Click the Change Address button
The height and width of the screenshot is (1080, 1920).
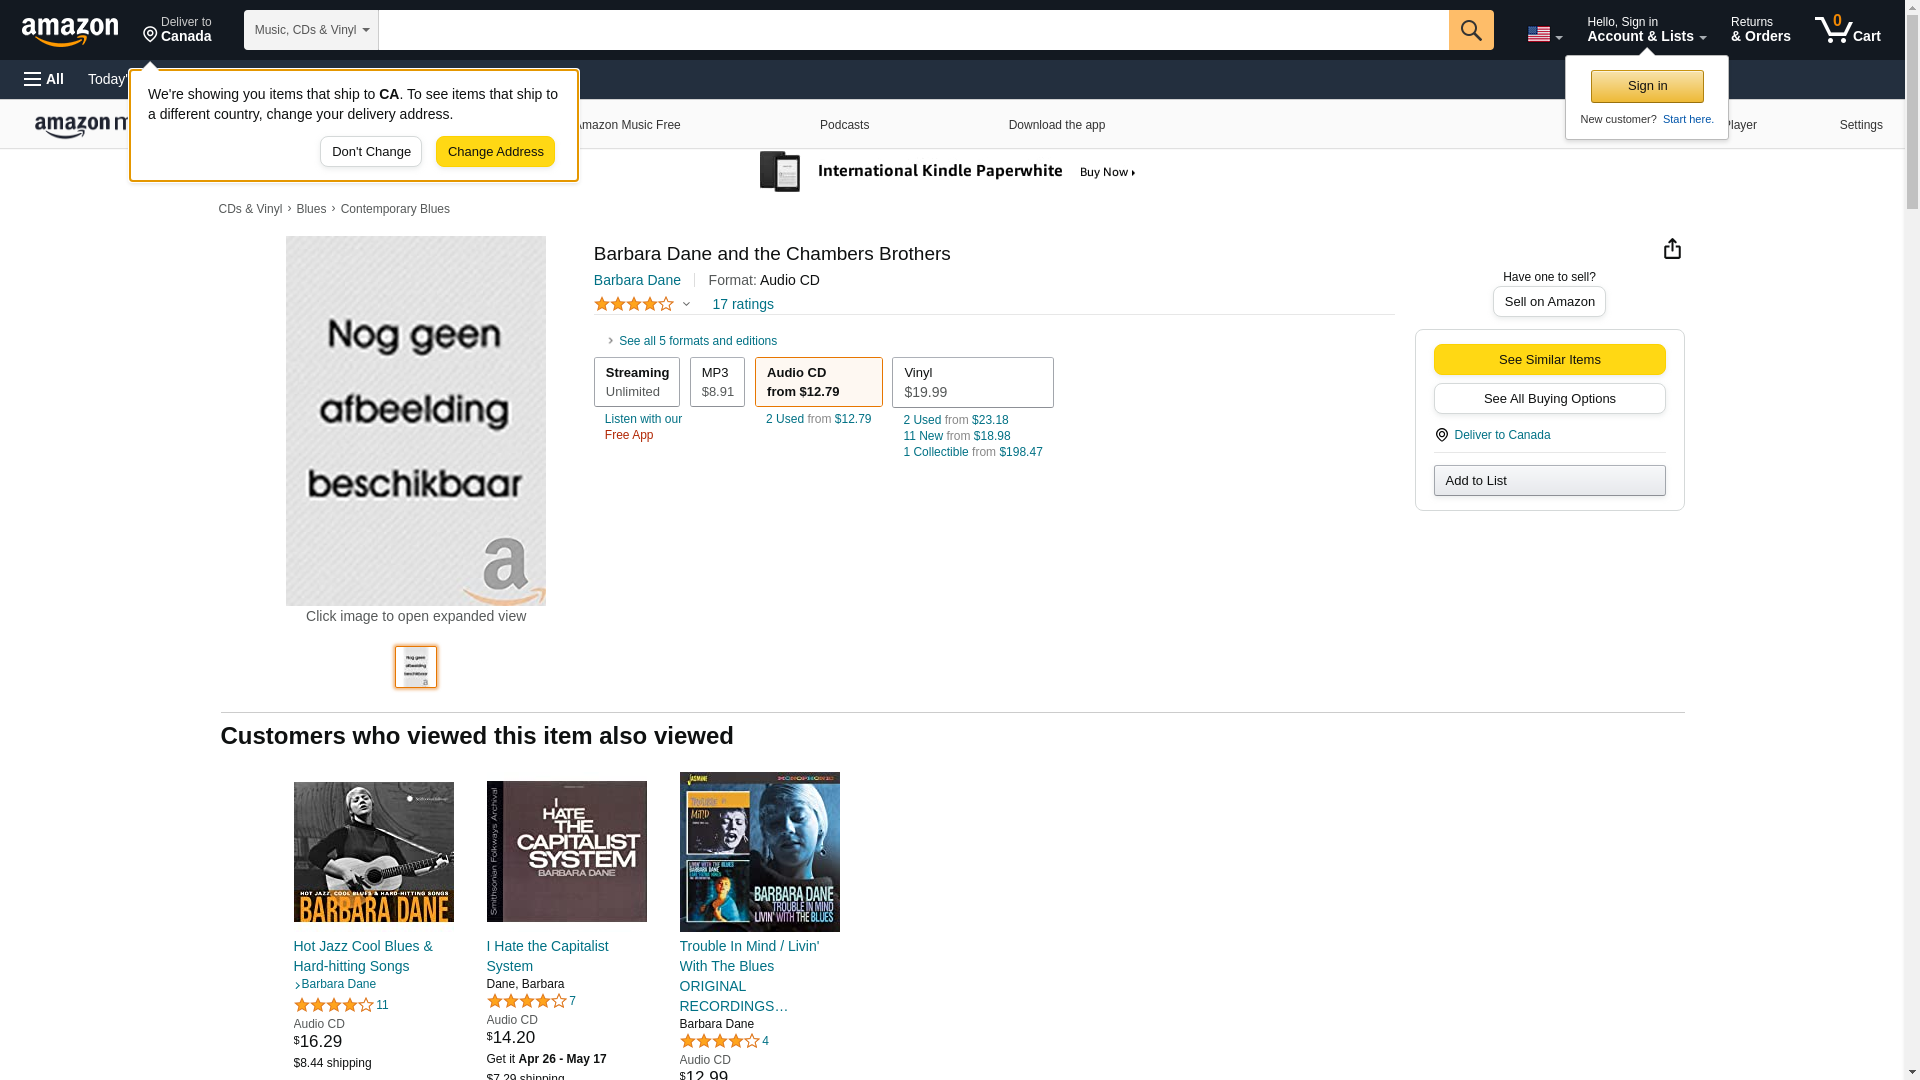(x=495, y=152)
